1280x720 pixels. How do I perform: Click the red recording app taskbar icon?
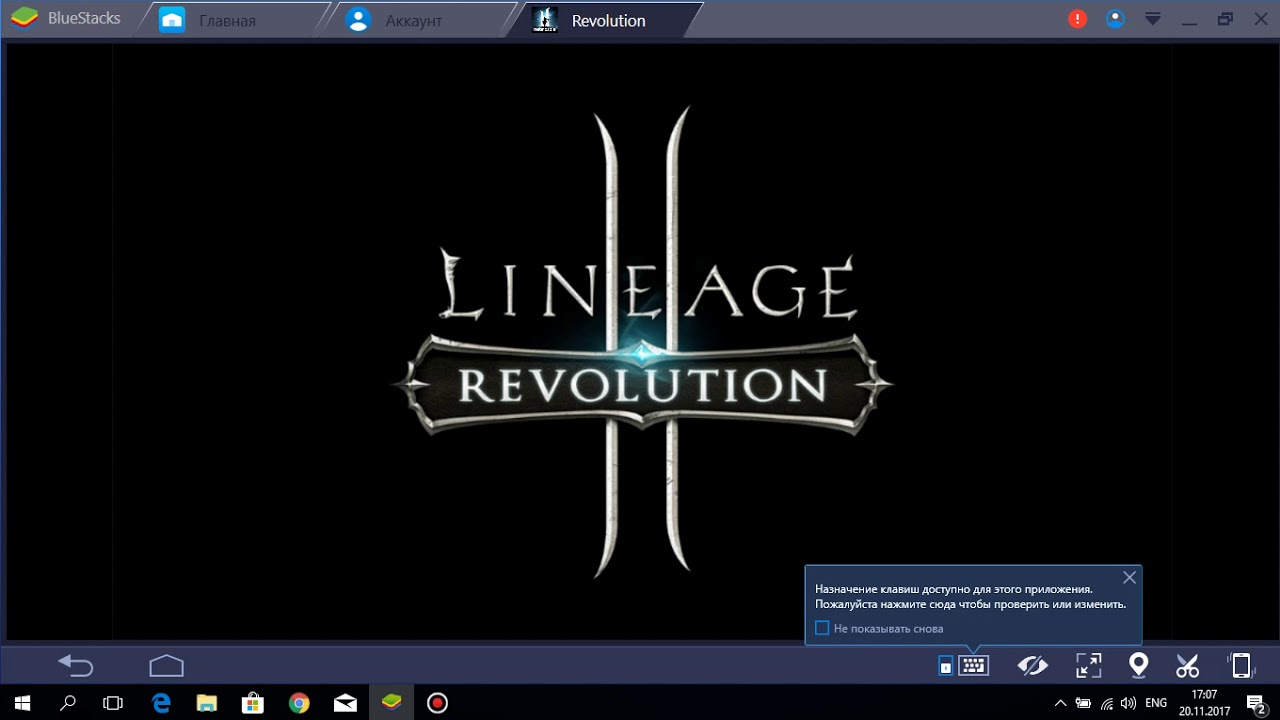[x=437, y=703]
